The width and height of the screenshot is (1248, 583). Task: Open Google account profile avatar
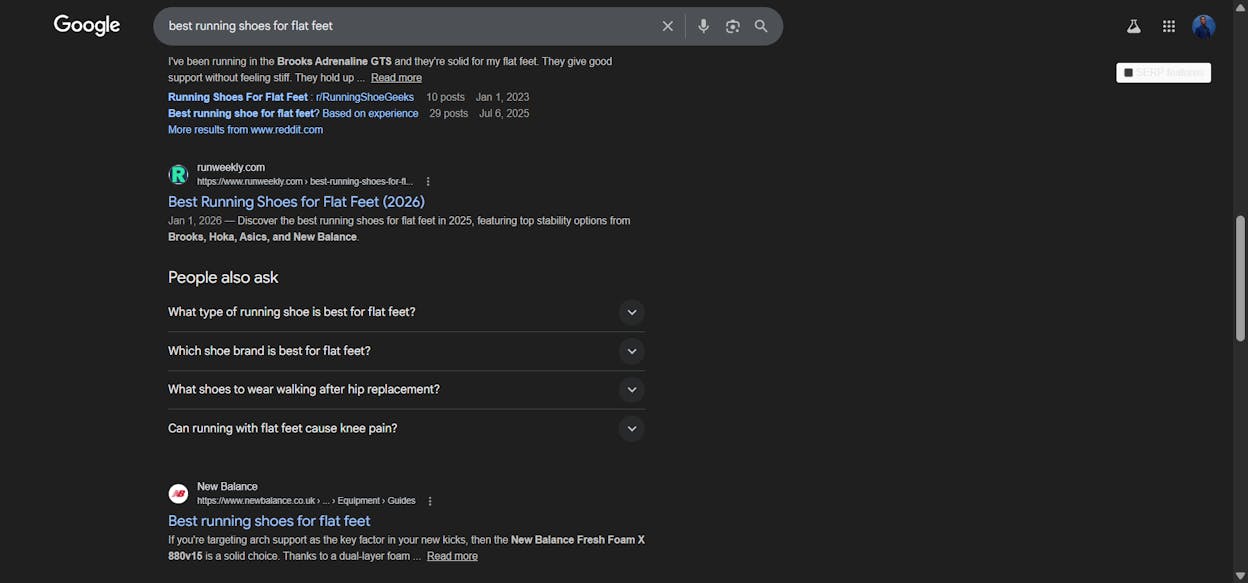click(1204, 26)
